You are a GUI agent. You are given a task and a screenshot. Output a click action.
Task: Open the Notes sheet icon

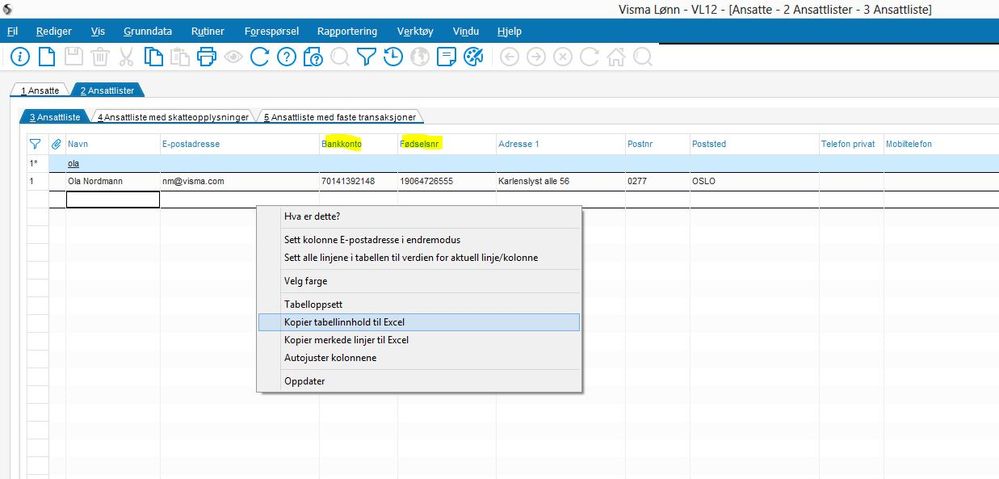[x=447, y=57]
